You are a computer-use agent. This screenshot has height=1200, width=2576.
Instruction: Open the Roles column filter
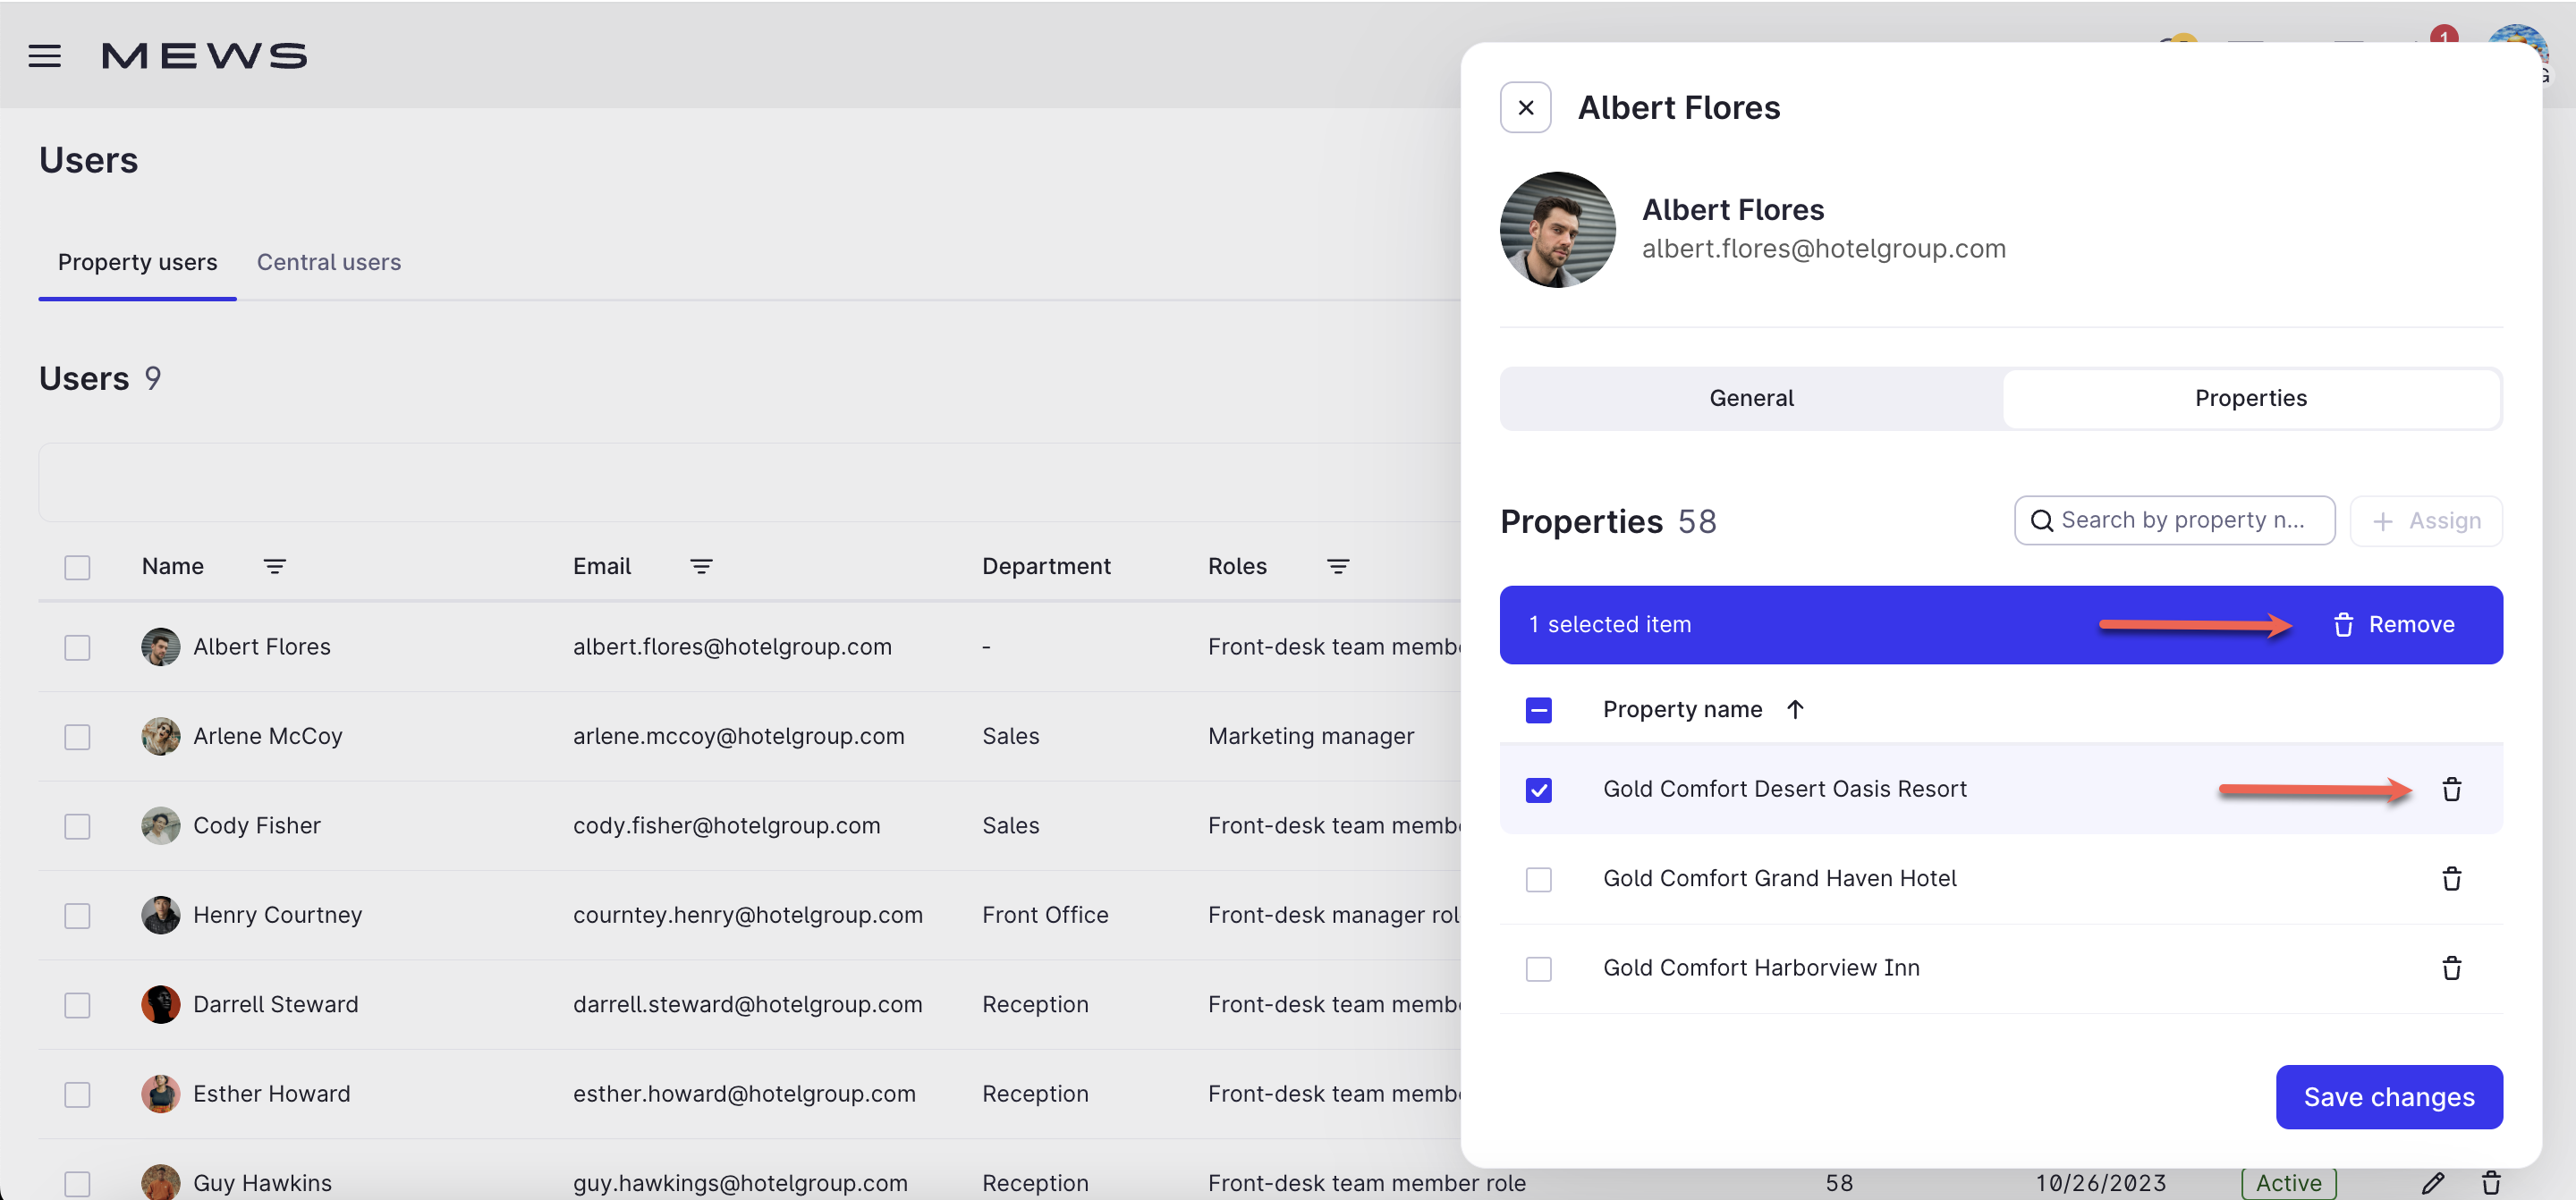click(x=1338, y=567)
